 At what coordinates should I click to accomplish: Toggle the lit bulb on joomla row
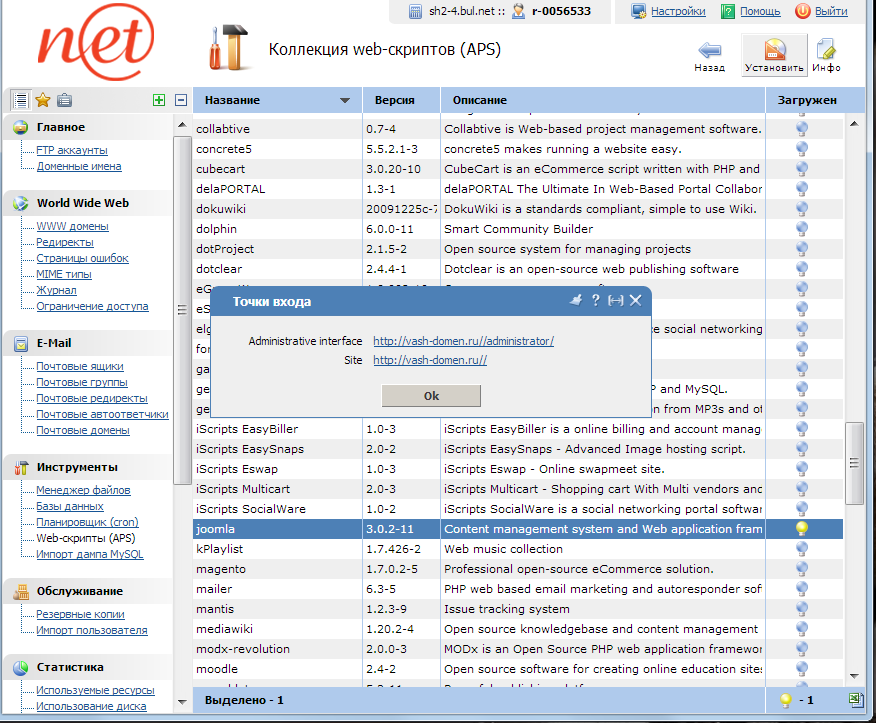[801, 529]
